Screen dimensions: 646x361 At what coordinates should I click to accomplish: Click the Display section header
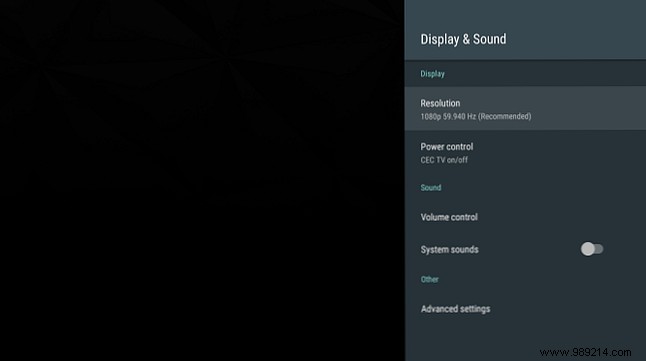[x=432, y=74]
